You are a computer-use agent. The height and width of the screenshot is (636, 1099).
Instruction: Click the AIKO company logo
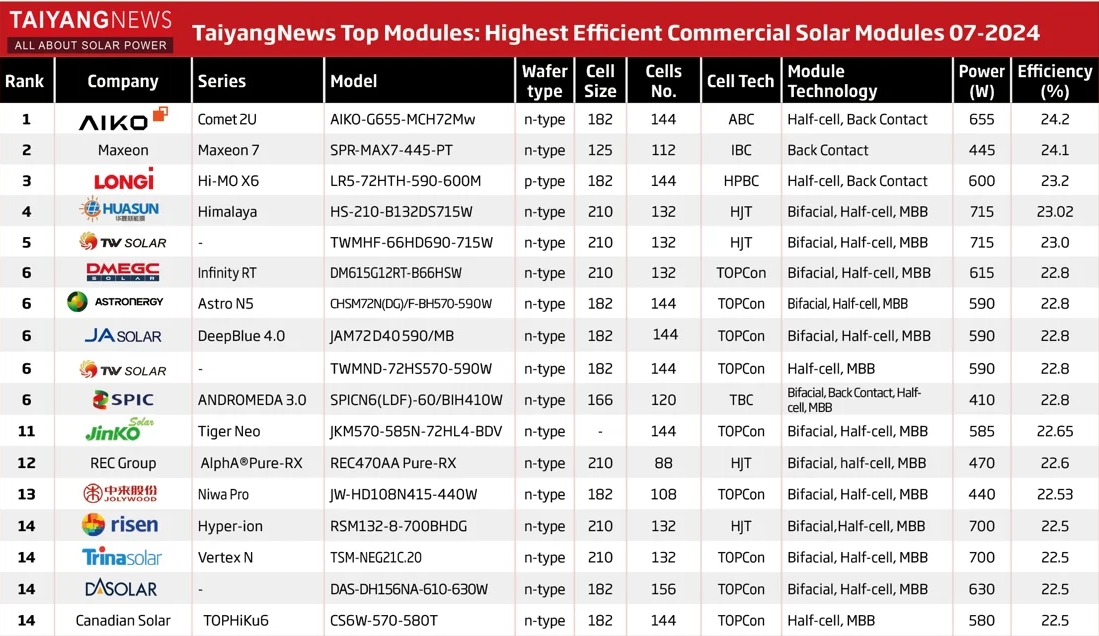click(x=123, y=119)
